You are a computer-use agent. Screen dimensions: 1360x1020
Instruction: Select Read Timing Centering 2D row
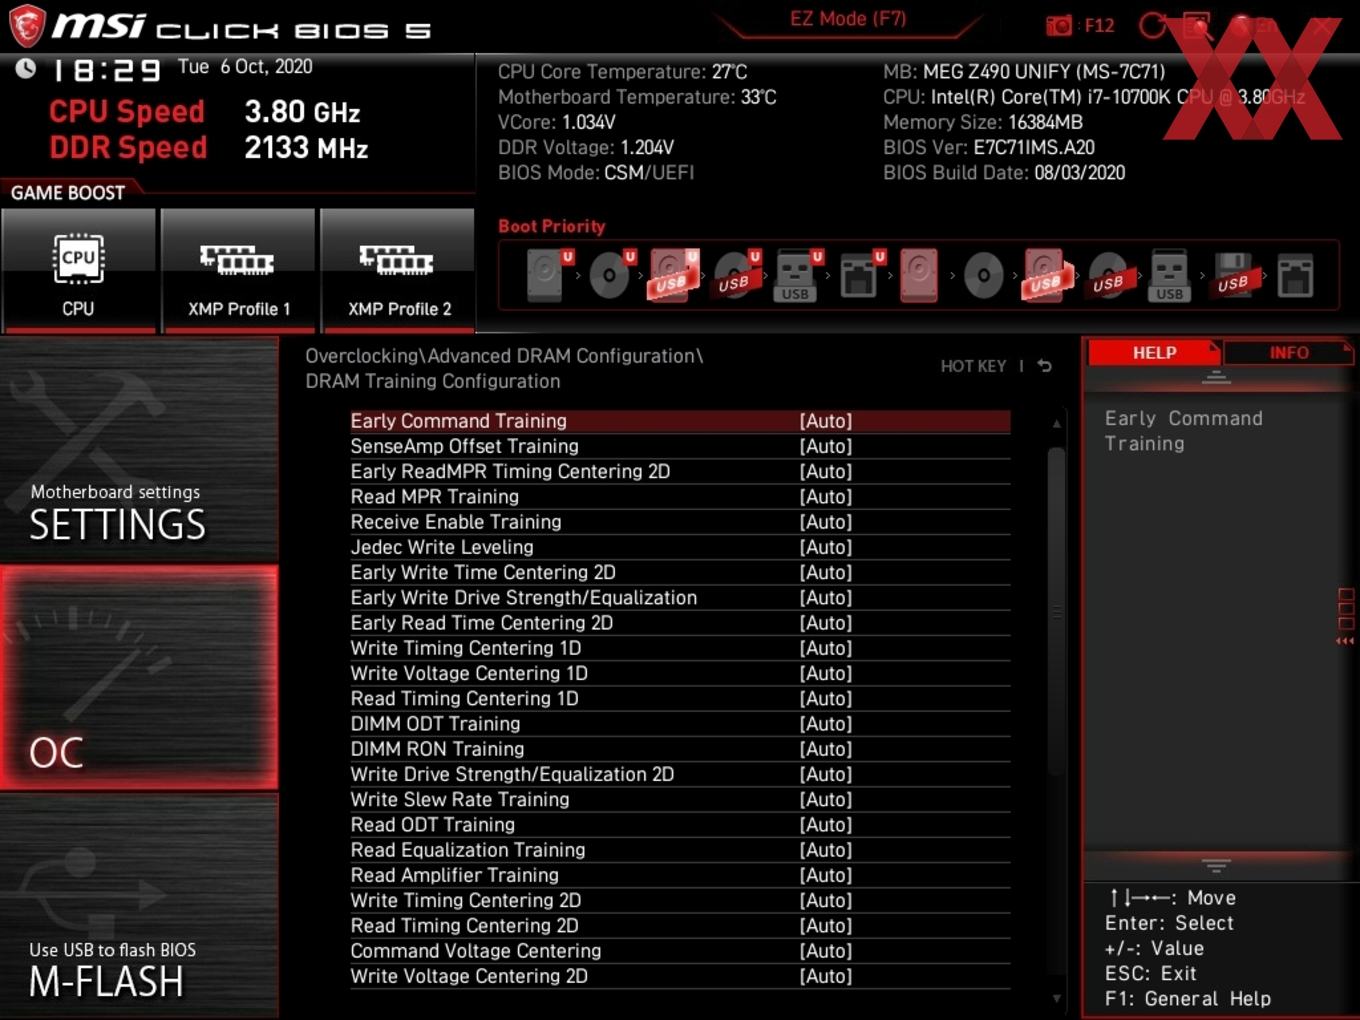pyautogui.click(x=680, y=926)
